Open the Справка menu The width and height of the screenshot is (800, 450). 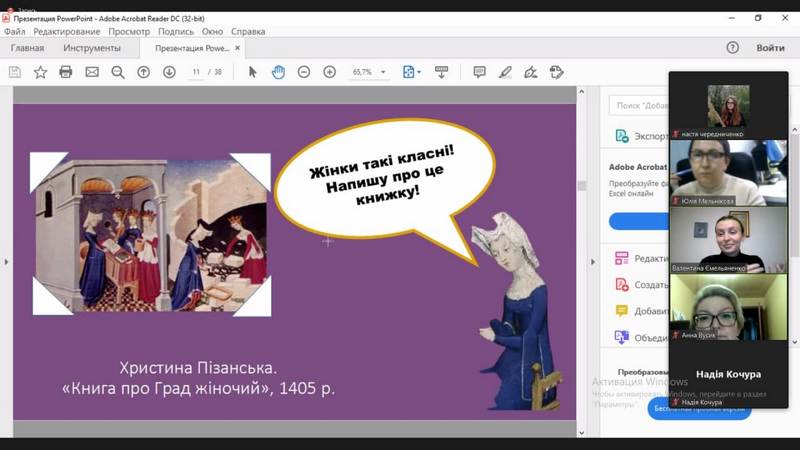tap(248, 31)
